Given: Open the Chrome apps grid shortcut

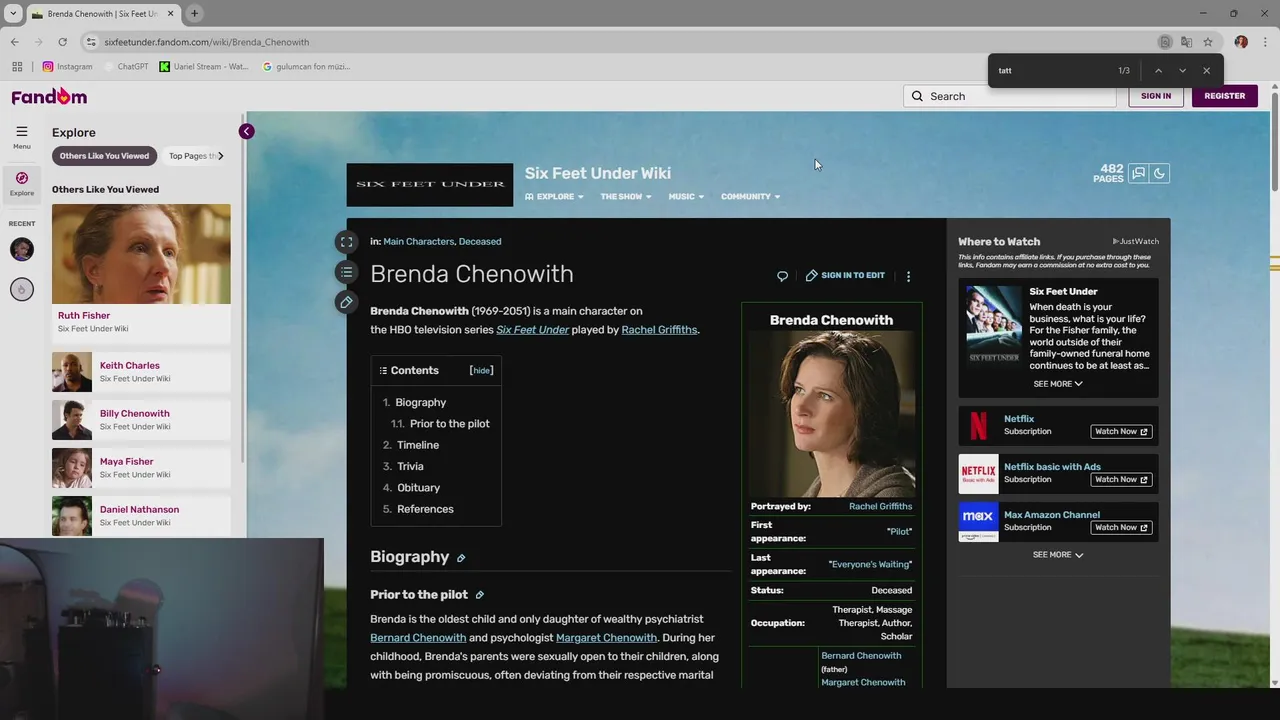Looking at the screenshot, I should point(17,67).
